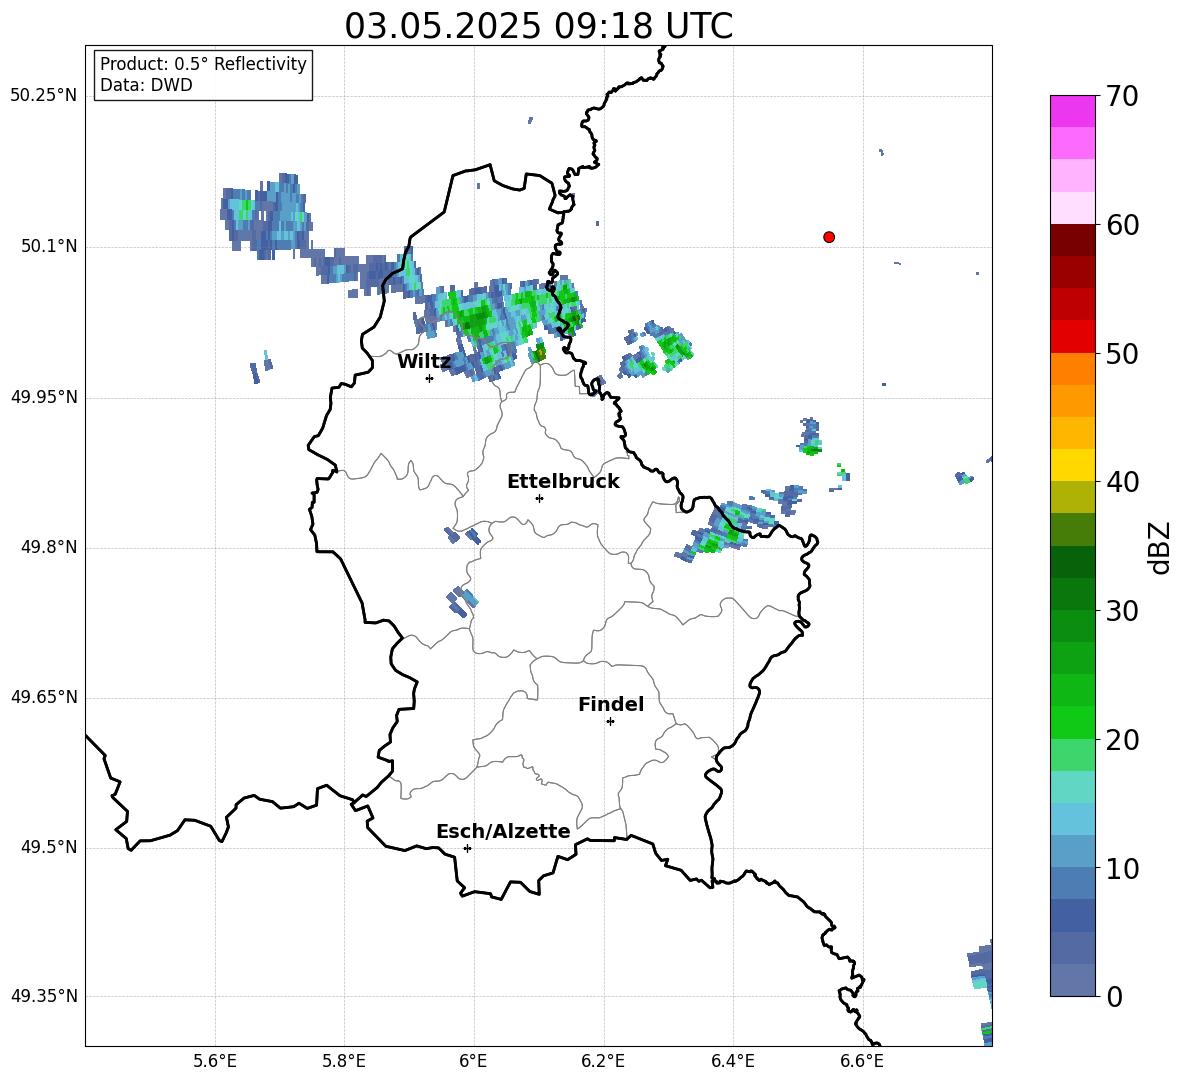Click the 5.8°E longitude label
The height and width of the screenshot is (1081, 1184).
click(x=344, y=1061)
